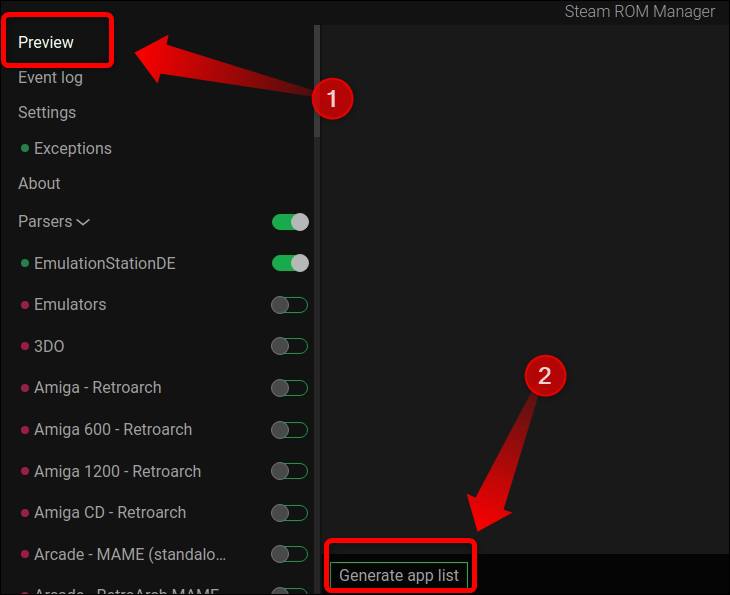Click the red status dot beside Emulators
730x595 pixels.
[25, 305]
